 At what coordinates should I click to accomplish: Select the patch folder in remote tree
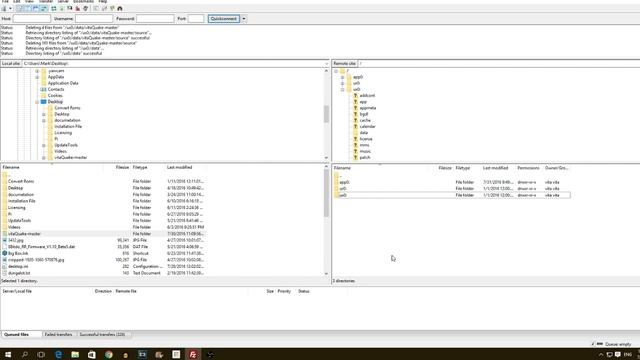365,158
